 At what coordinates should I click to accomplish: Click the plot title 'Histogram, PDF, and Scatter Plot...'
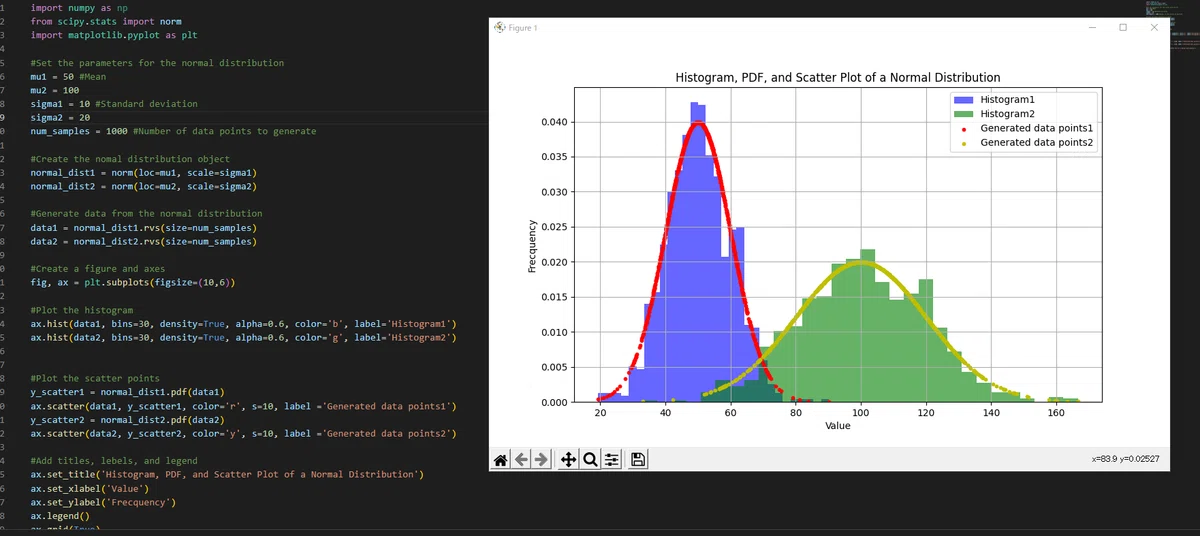coord(838,77)
